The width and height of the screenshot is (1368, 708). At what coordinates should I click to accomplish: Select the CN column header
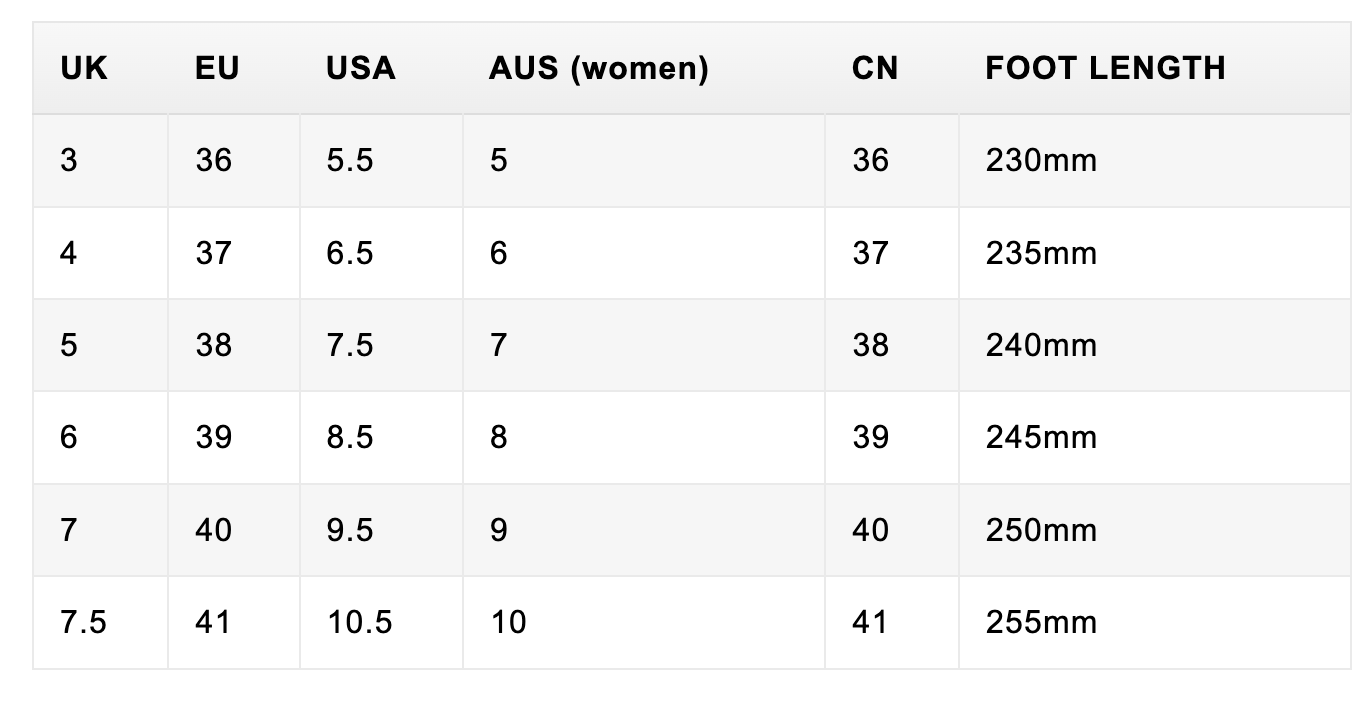pos(875,68)
